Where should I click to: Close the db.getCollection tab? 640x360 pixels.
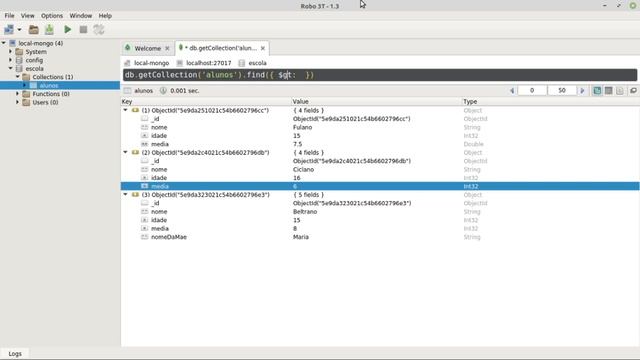point(263,48)
